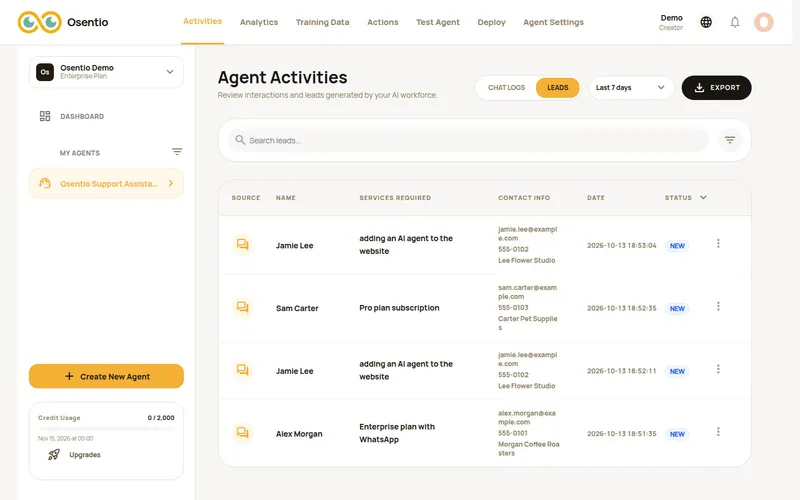The width and height of the screenshot is (800, 500).
Task: Open the Activities tab
Action: 203,21
